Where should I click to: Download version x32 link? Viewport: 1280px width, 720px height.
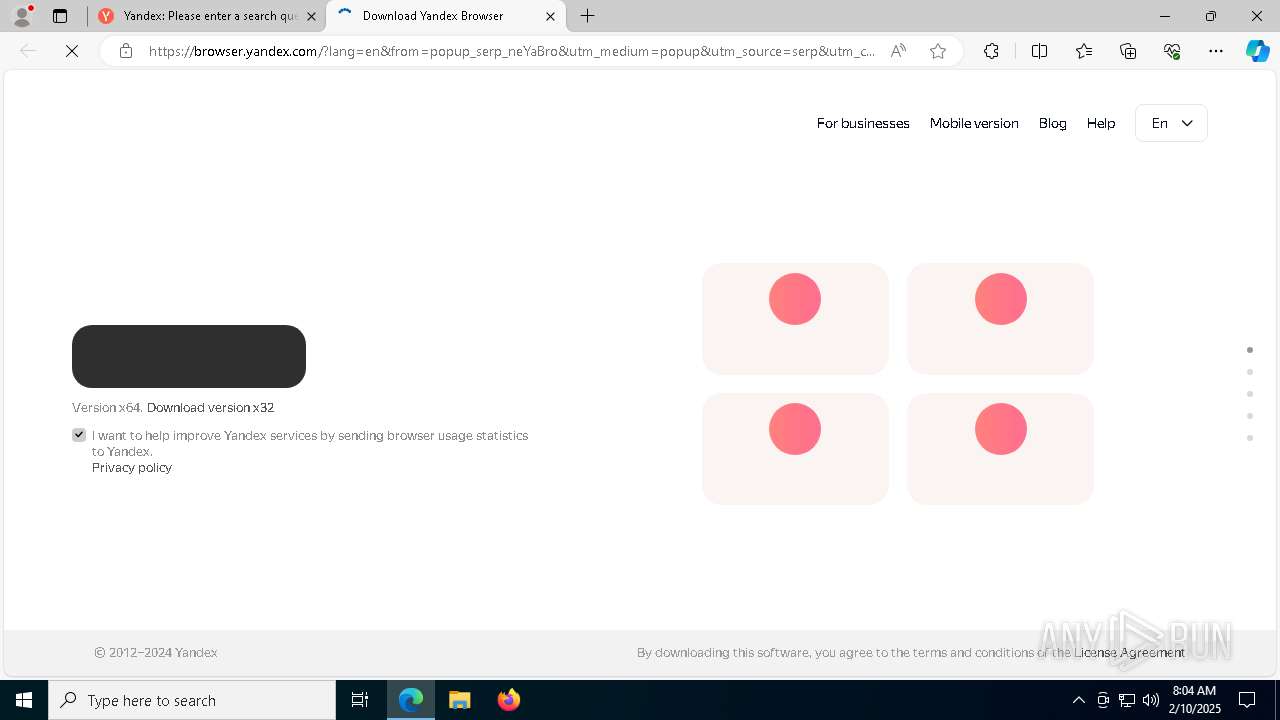click(210, 407)
